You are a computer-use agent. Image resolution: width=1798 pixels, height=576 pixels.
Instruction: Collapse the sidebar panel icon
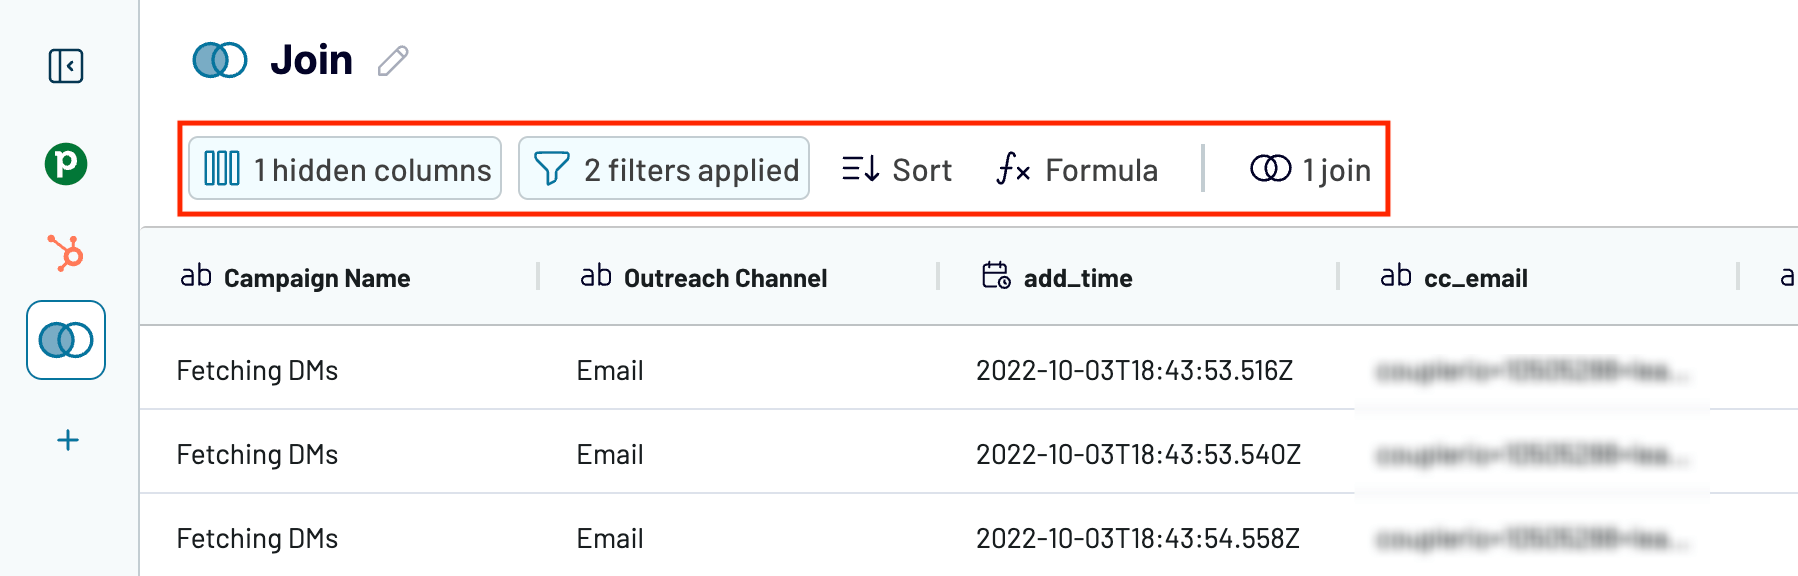coord(66,66)
